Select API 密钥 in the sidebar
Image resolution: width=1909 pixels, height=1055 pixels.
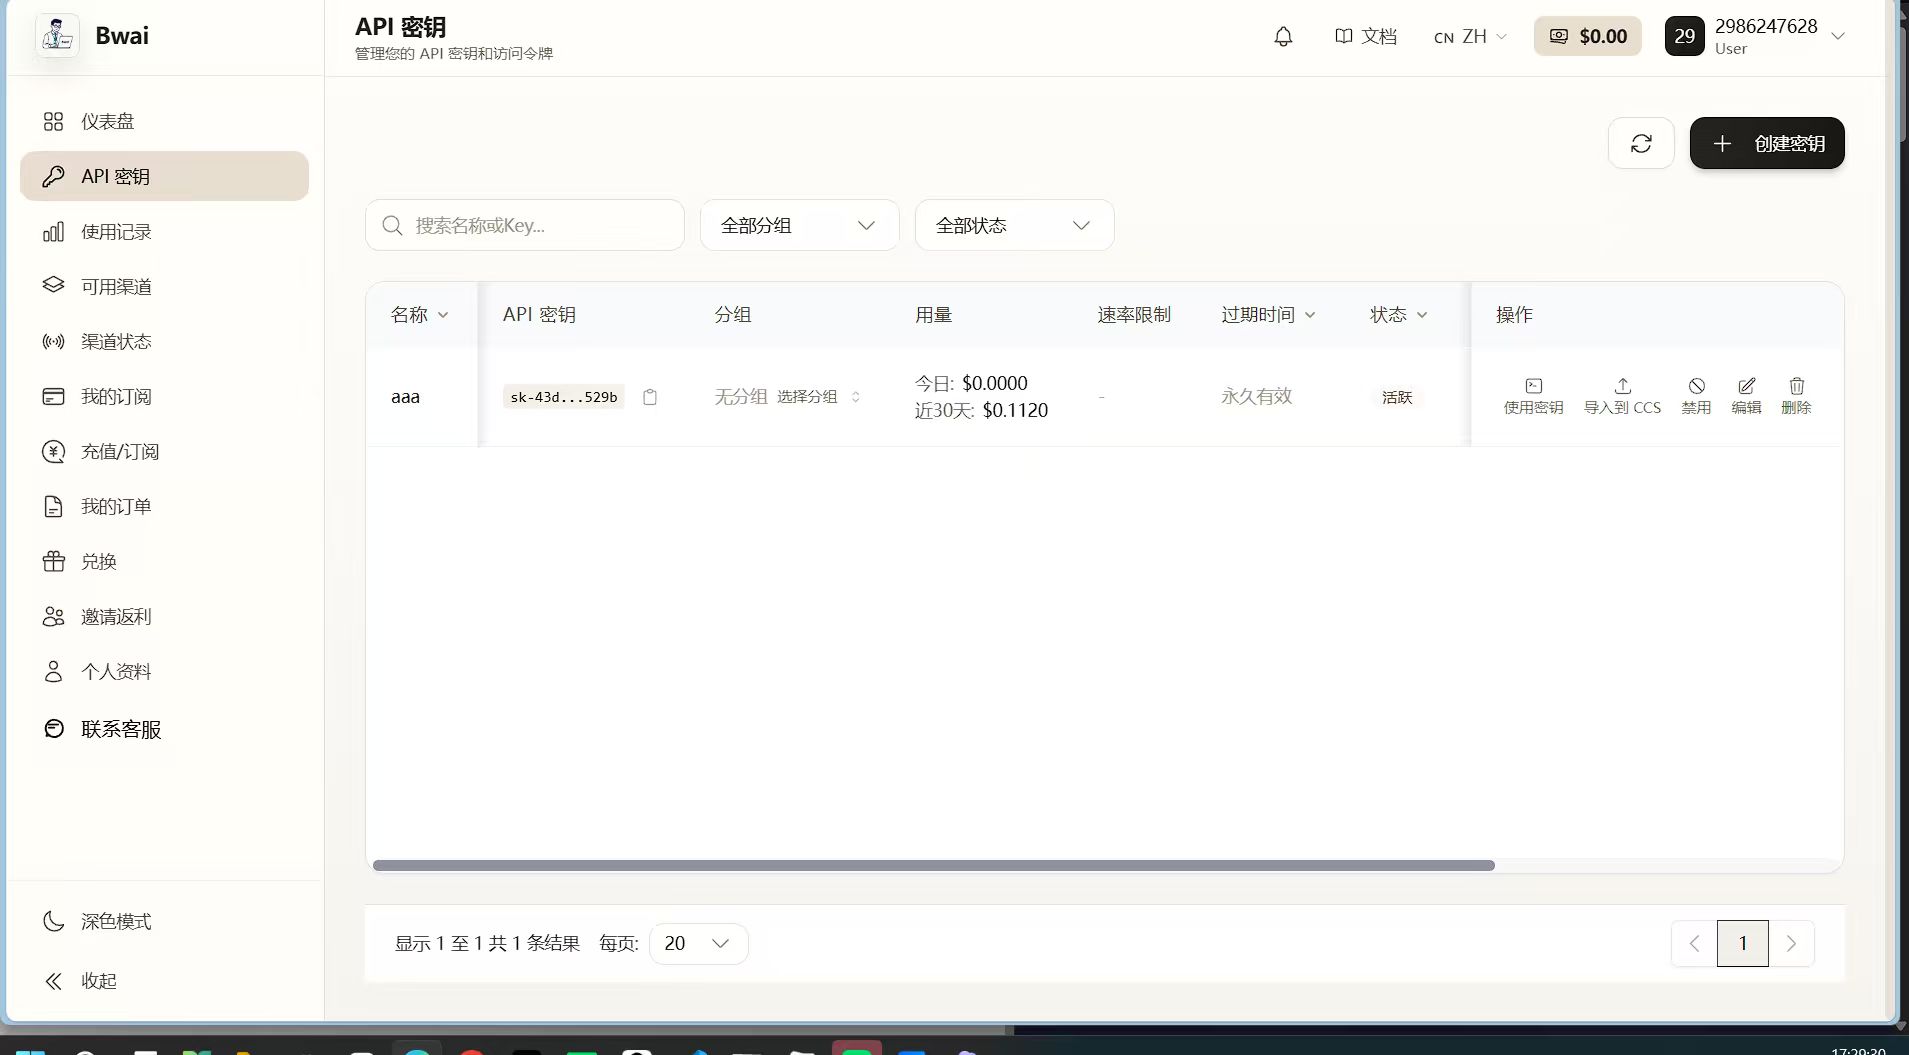point(164,176)
